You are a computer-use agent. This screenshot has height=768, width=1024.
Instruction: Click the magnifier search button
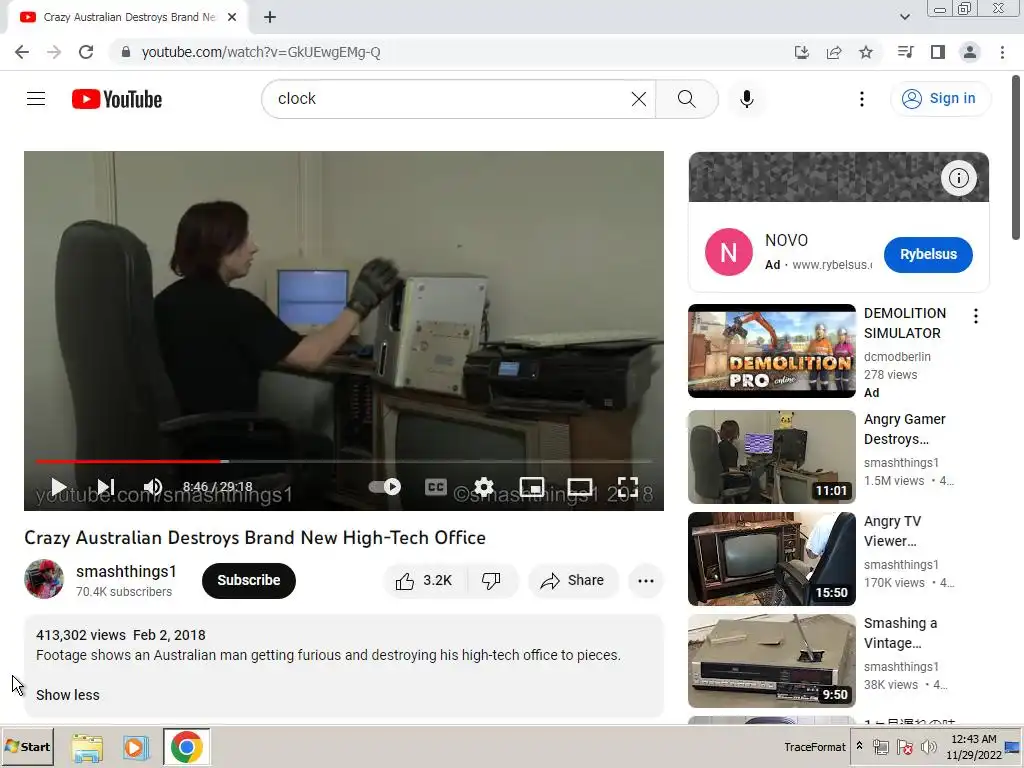pos(686,99)
